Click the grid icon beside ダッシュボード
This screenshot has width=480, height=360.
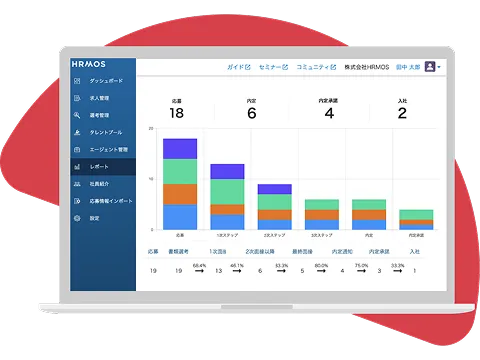tap(77, 81)
